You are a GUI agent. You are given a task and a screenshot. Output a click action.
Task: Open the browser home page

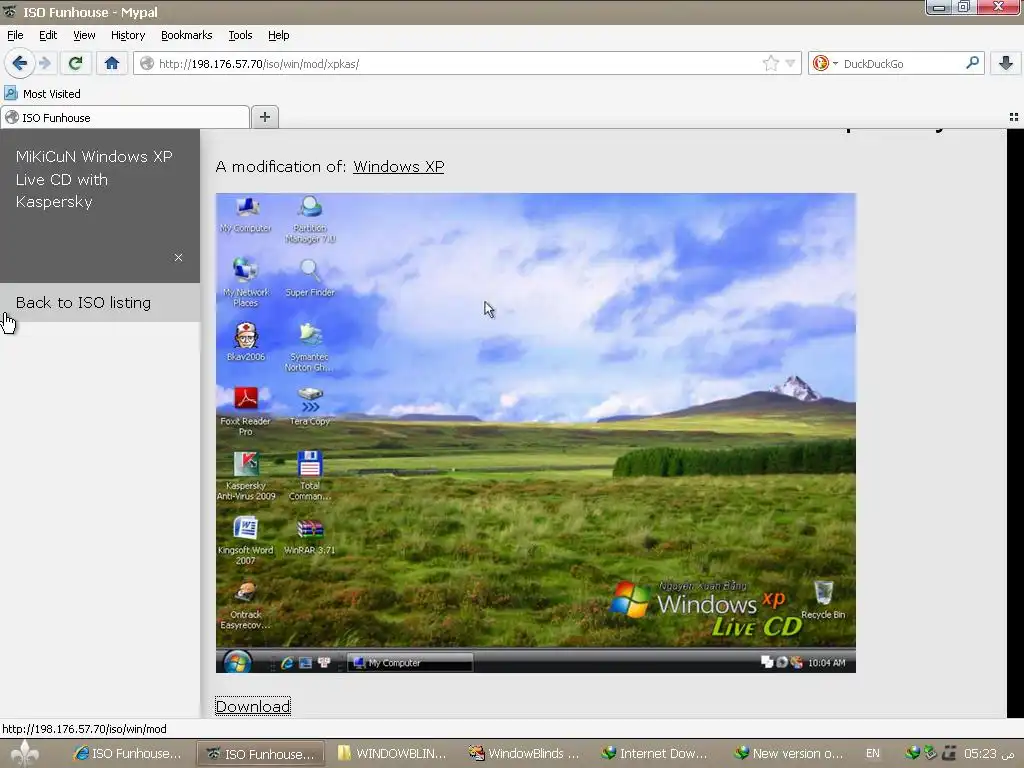coord(112,63)
